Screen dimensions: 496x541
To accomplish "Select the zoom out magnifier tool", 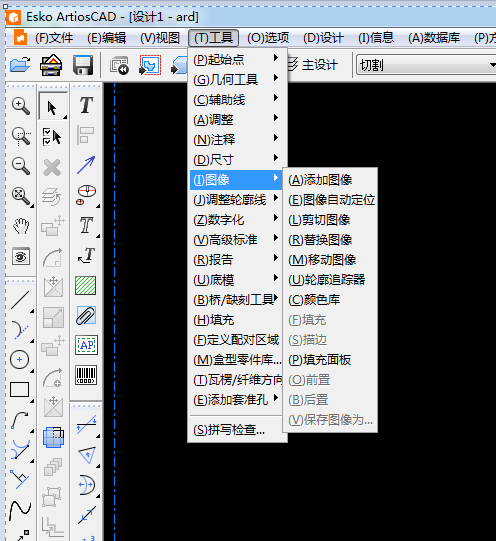I will 21,166.
